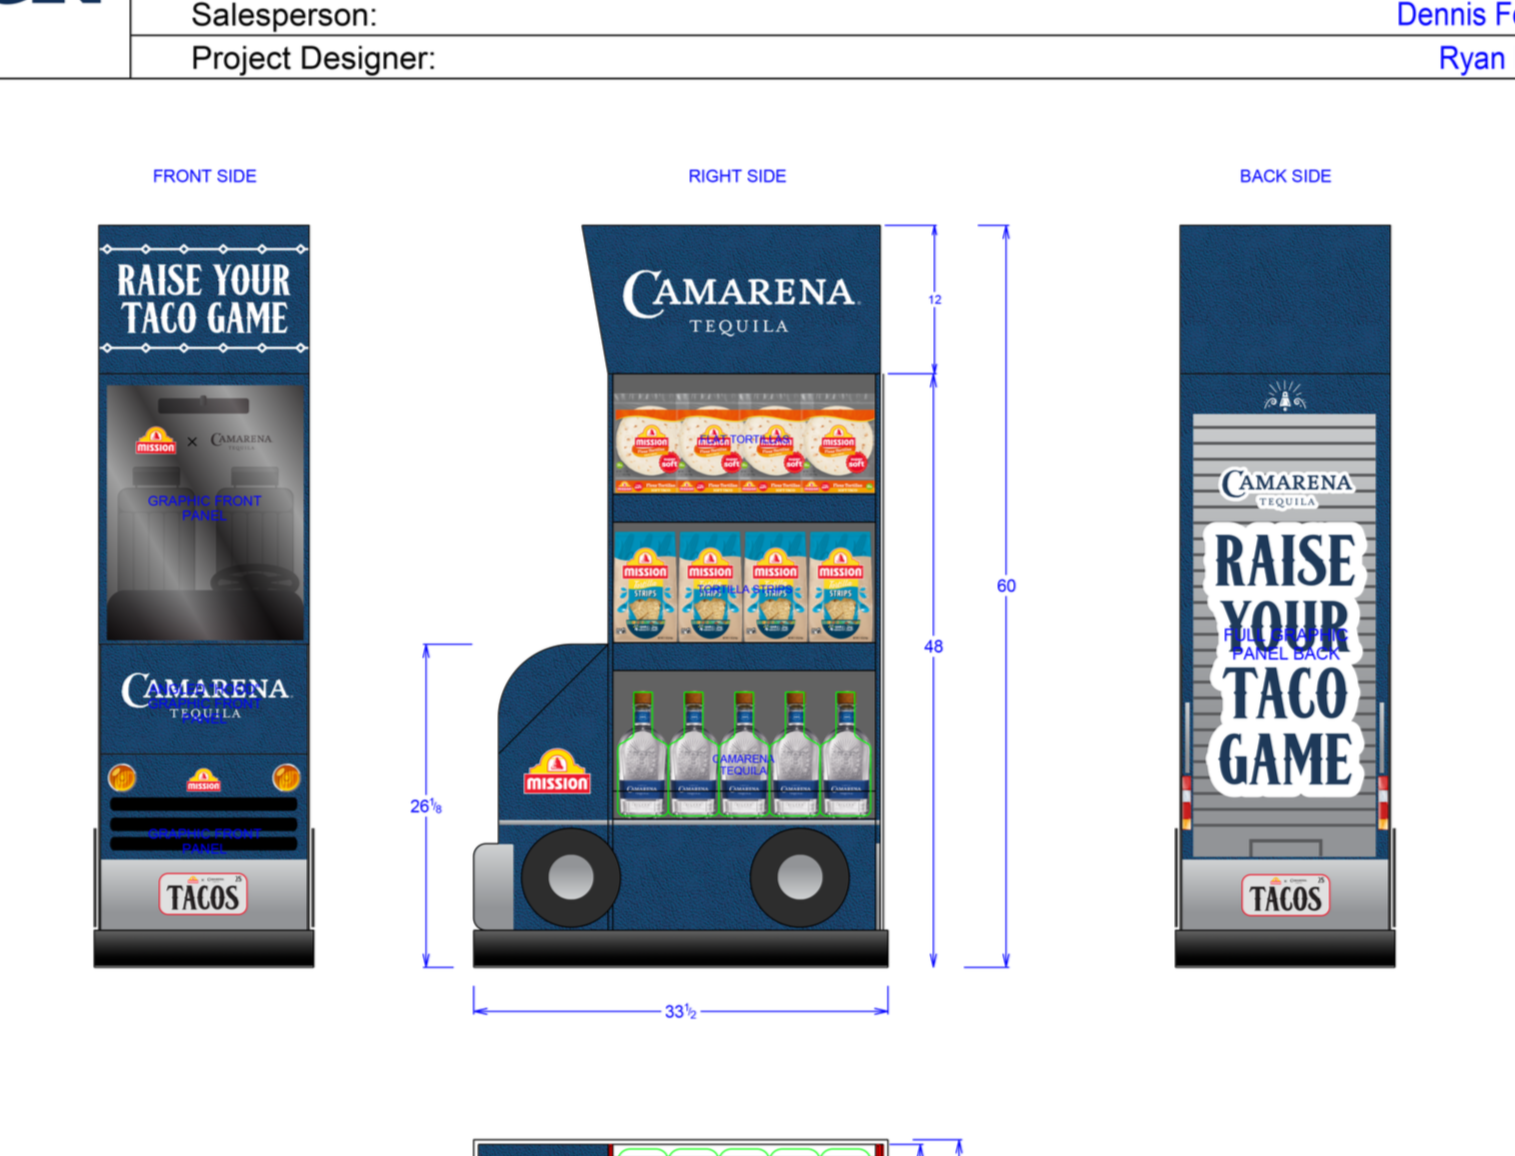Click the 'FRONT SIDE' view label
The image size is (1515, 1156).
[204, 176]
